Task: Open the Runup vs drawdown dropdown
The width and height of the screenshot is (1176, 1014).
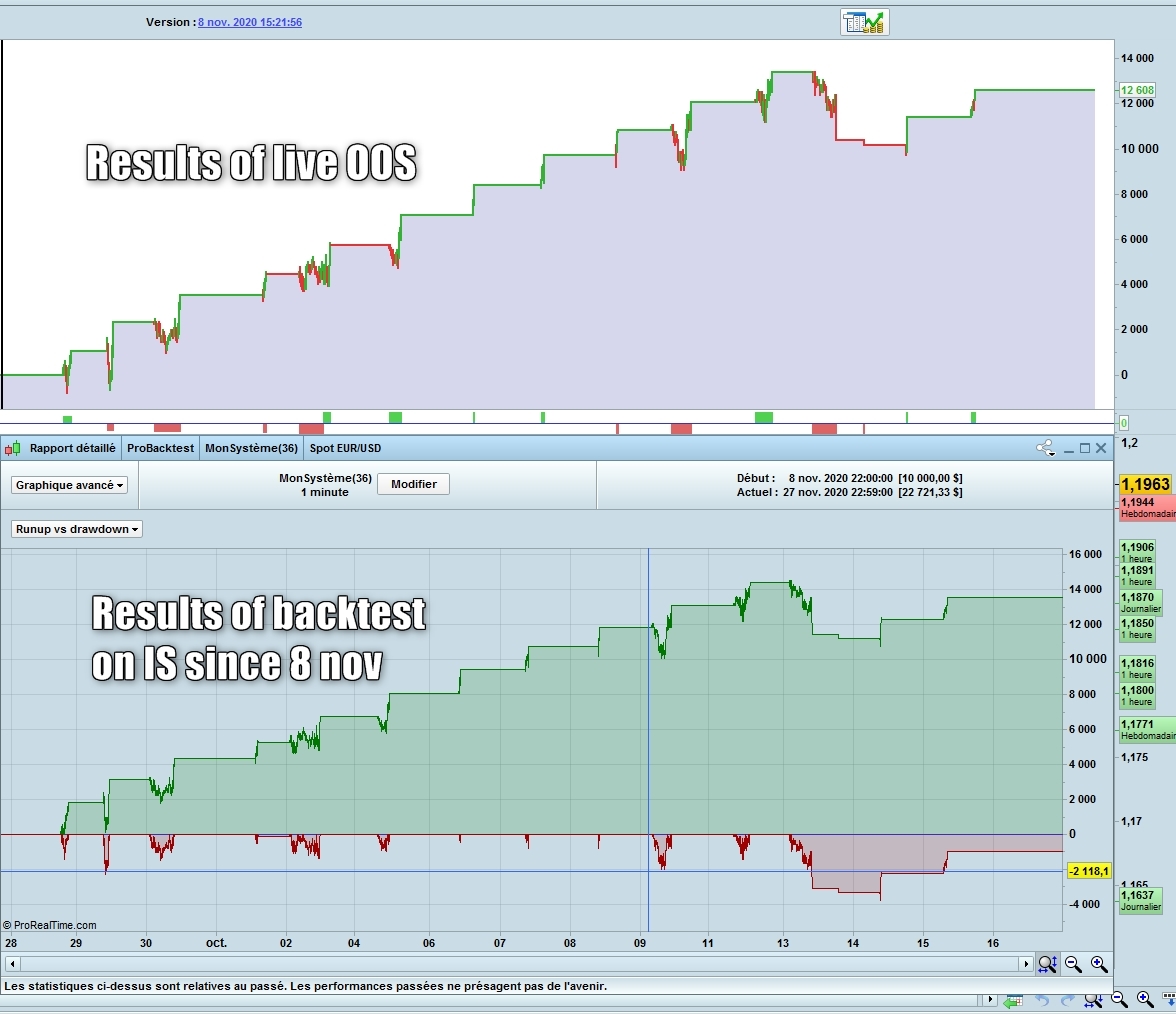Action: point(76,529)
